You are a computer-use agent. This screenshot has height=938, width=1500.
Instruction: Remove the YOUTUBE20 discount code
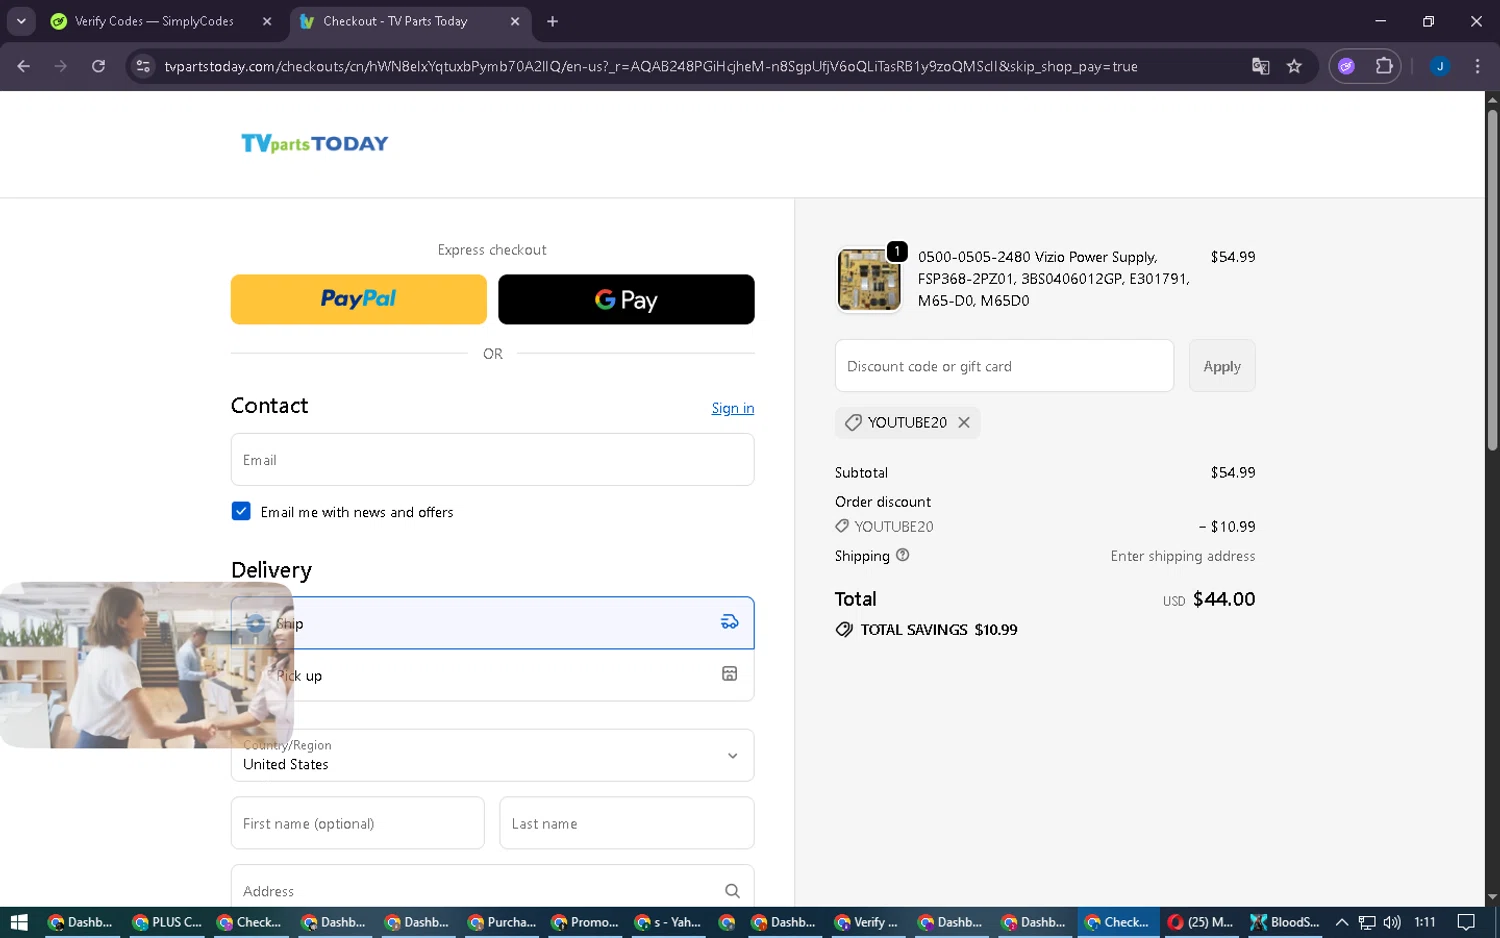point(964,422)
